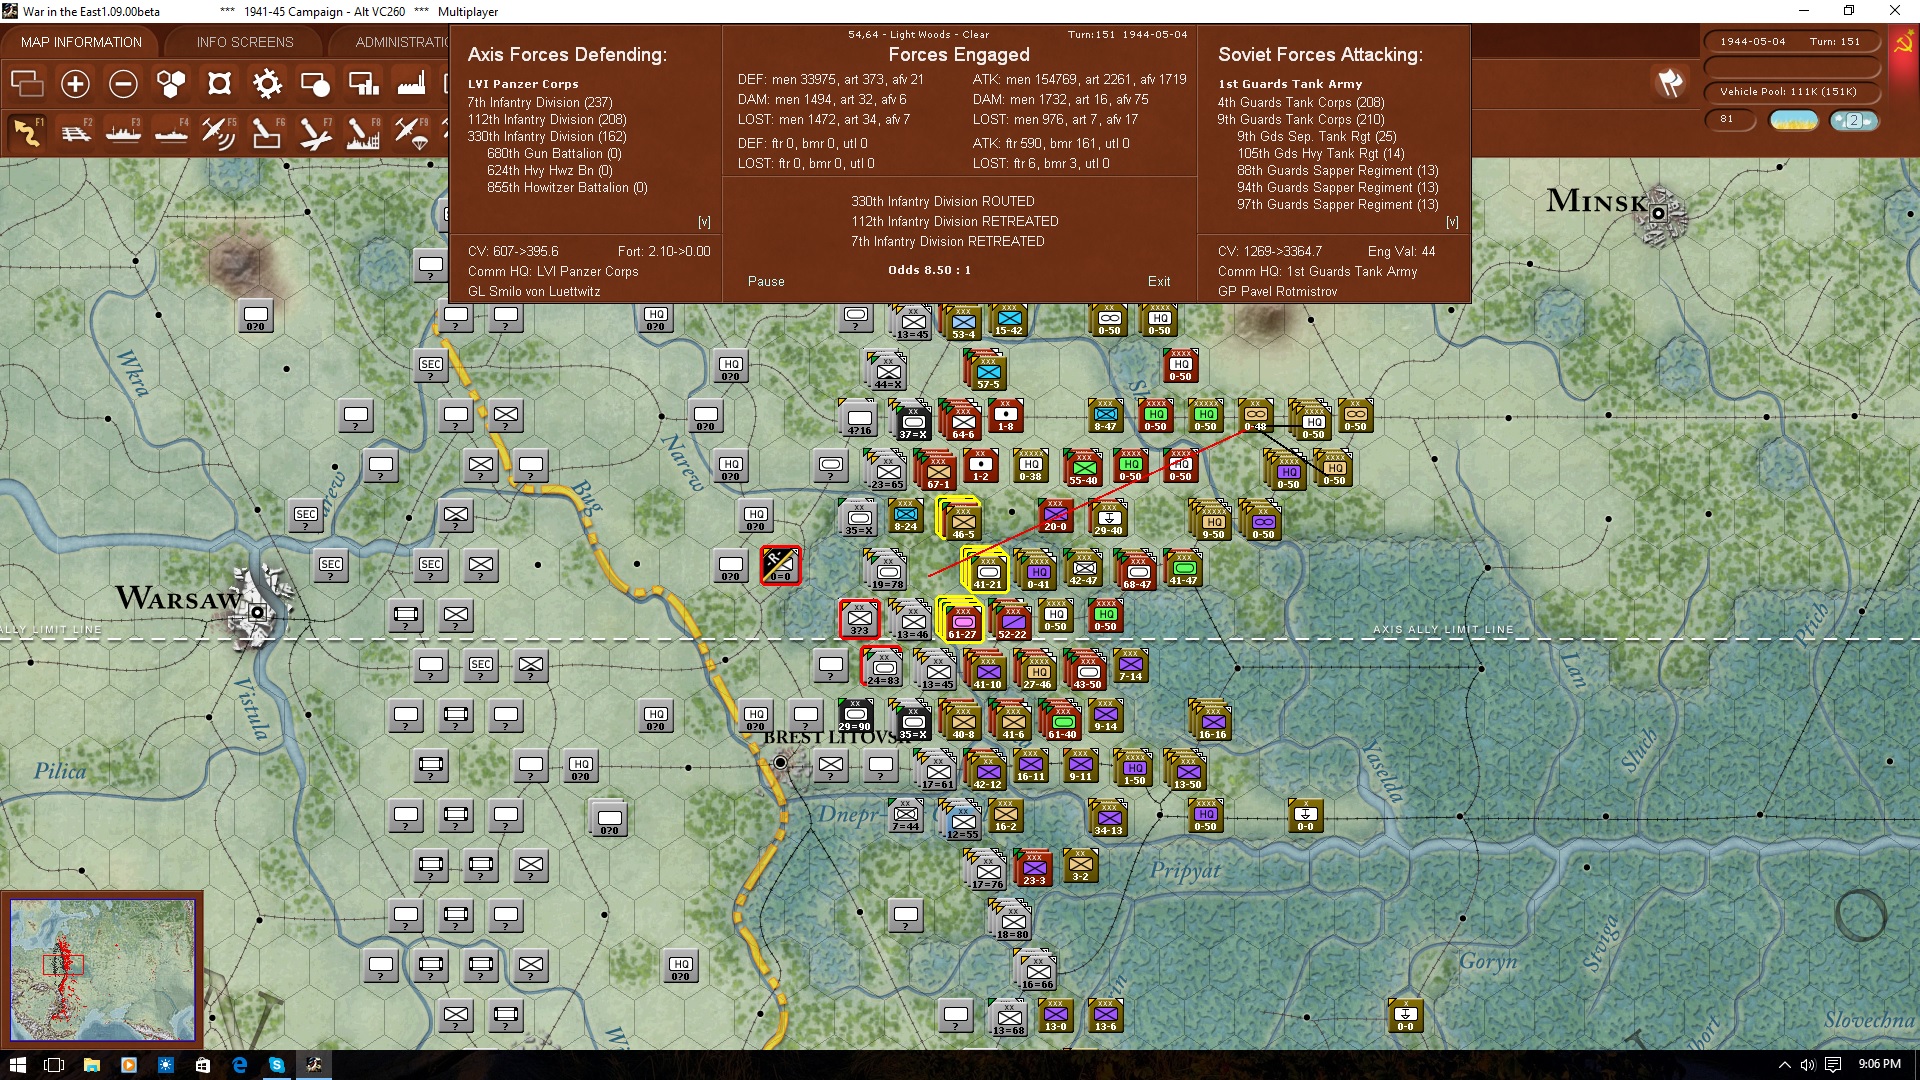Select 9th Guards Tank Corps attacker
The width and height of the screenshot is (1920, 1080).
coord(1301,119)
